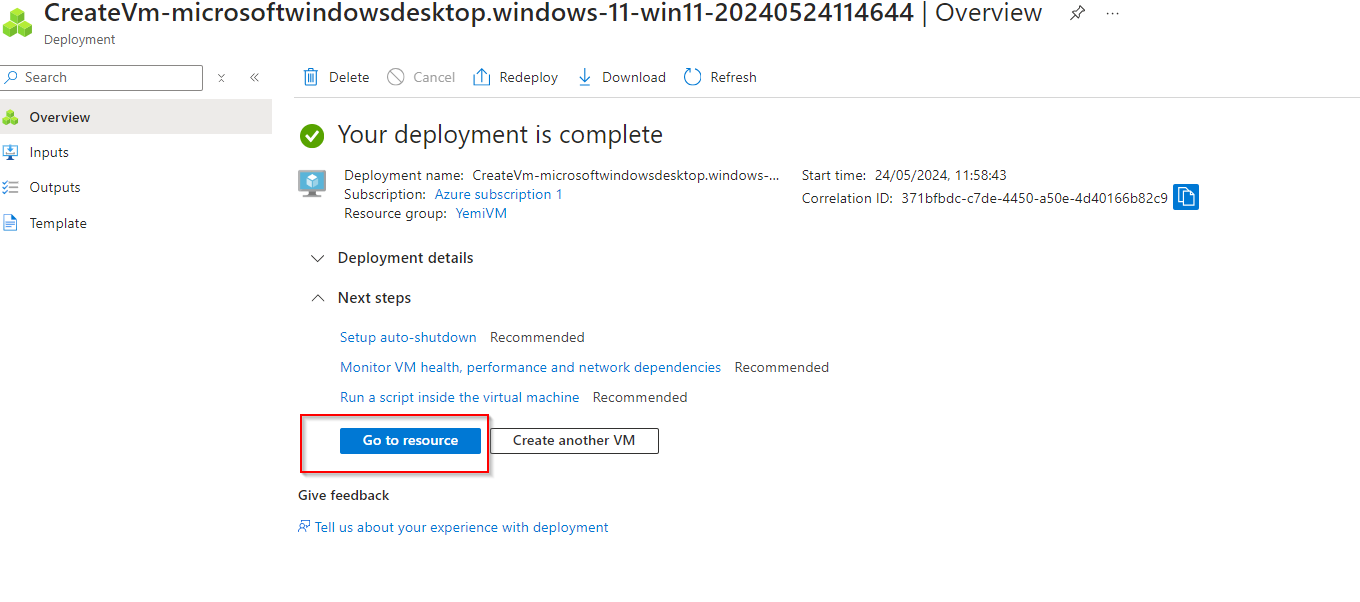This screenshot has width=1360, height=602.
Task: Open the Setup auto-shutdown link
Action: 408,337
